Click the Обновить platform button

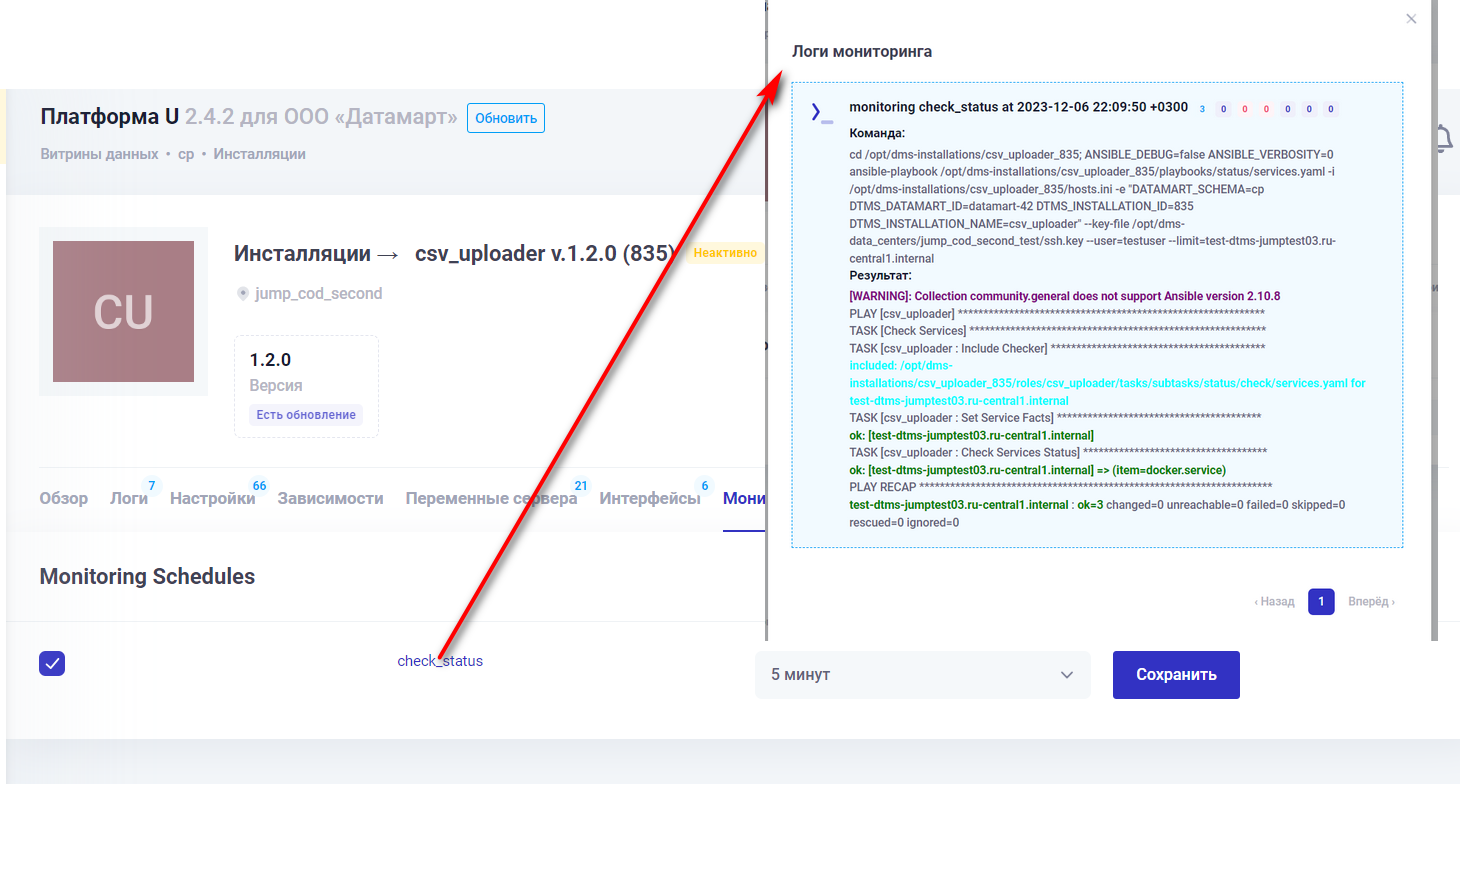click(x=506, y=118)
